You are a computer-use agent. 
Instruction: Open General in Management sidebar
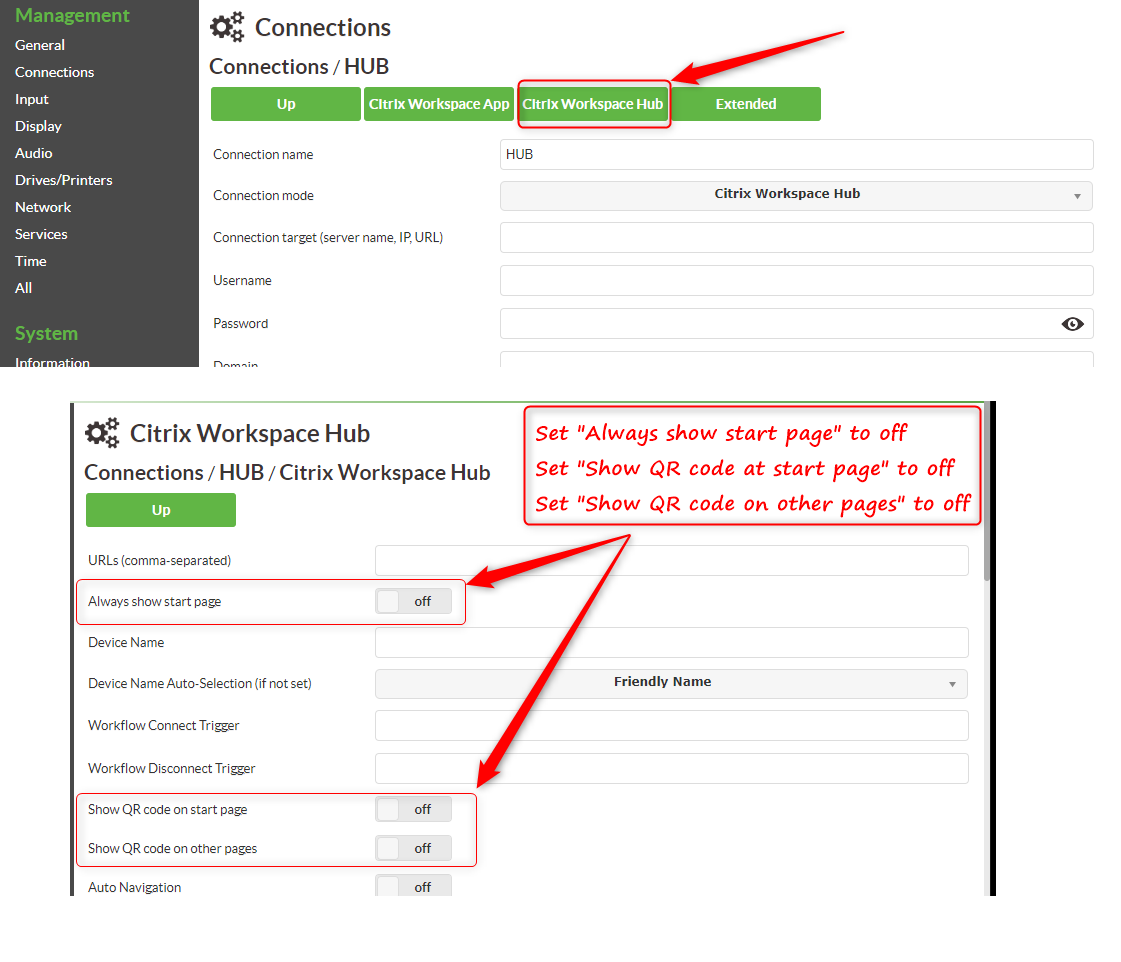click(x=40, y=45)
